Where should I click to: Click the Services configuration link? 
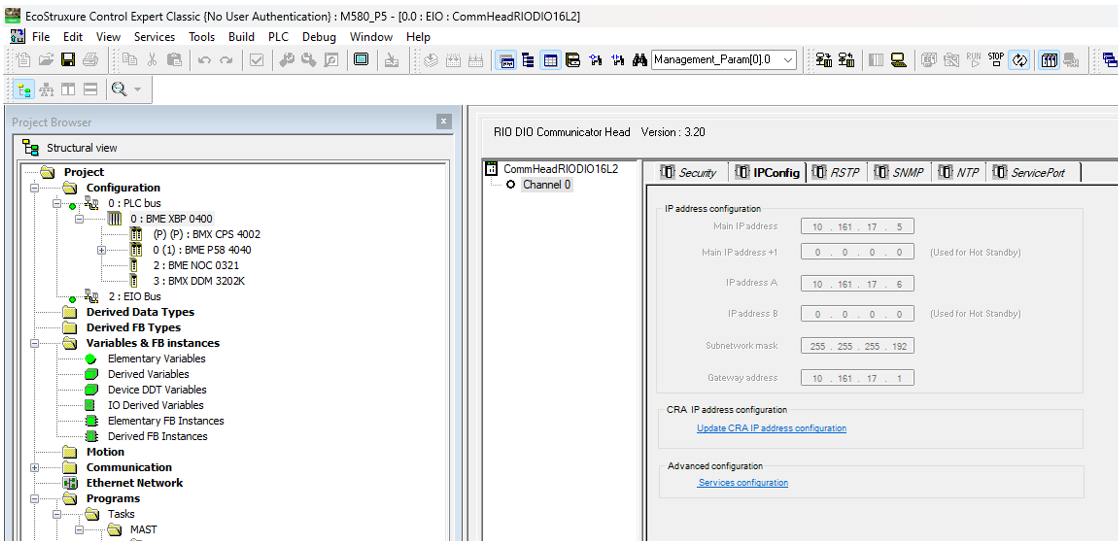pos(743,483)
